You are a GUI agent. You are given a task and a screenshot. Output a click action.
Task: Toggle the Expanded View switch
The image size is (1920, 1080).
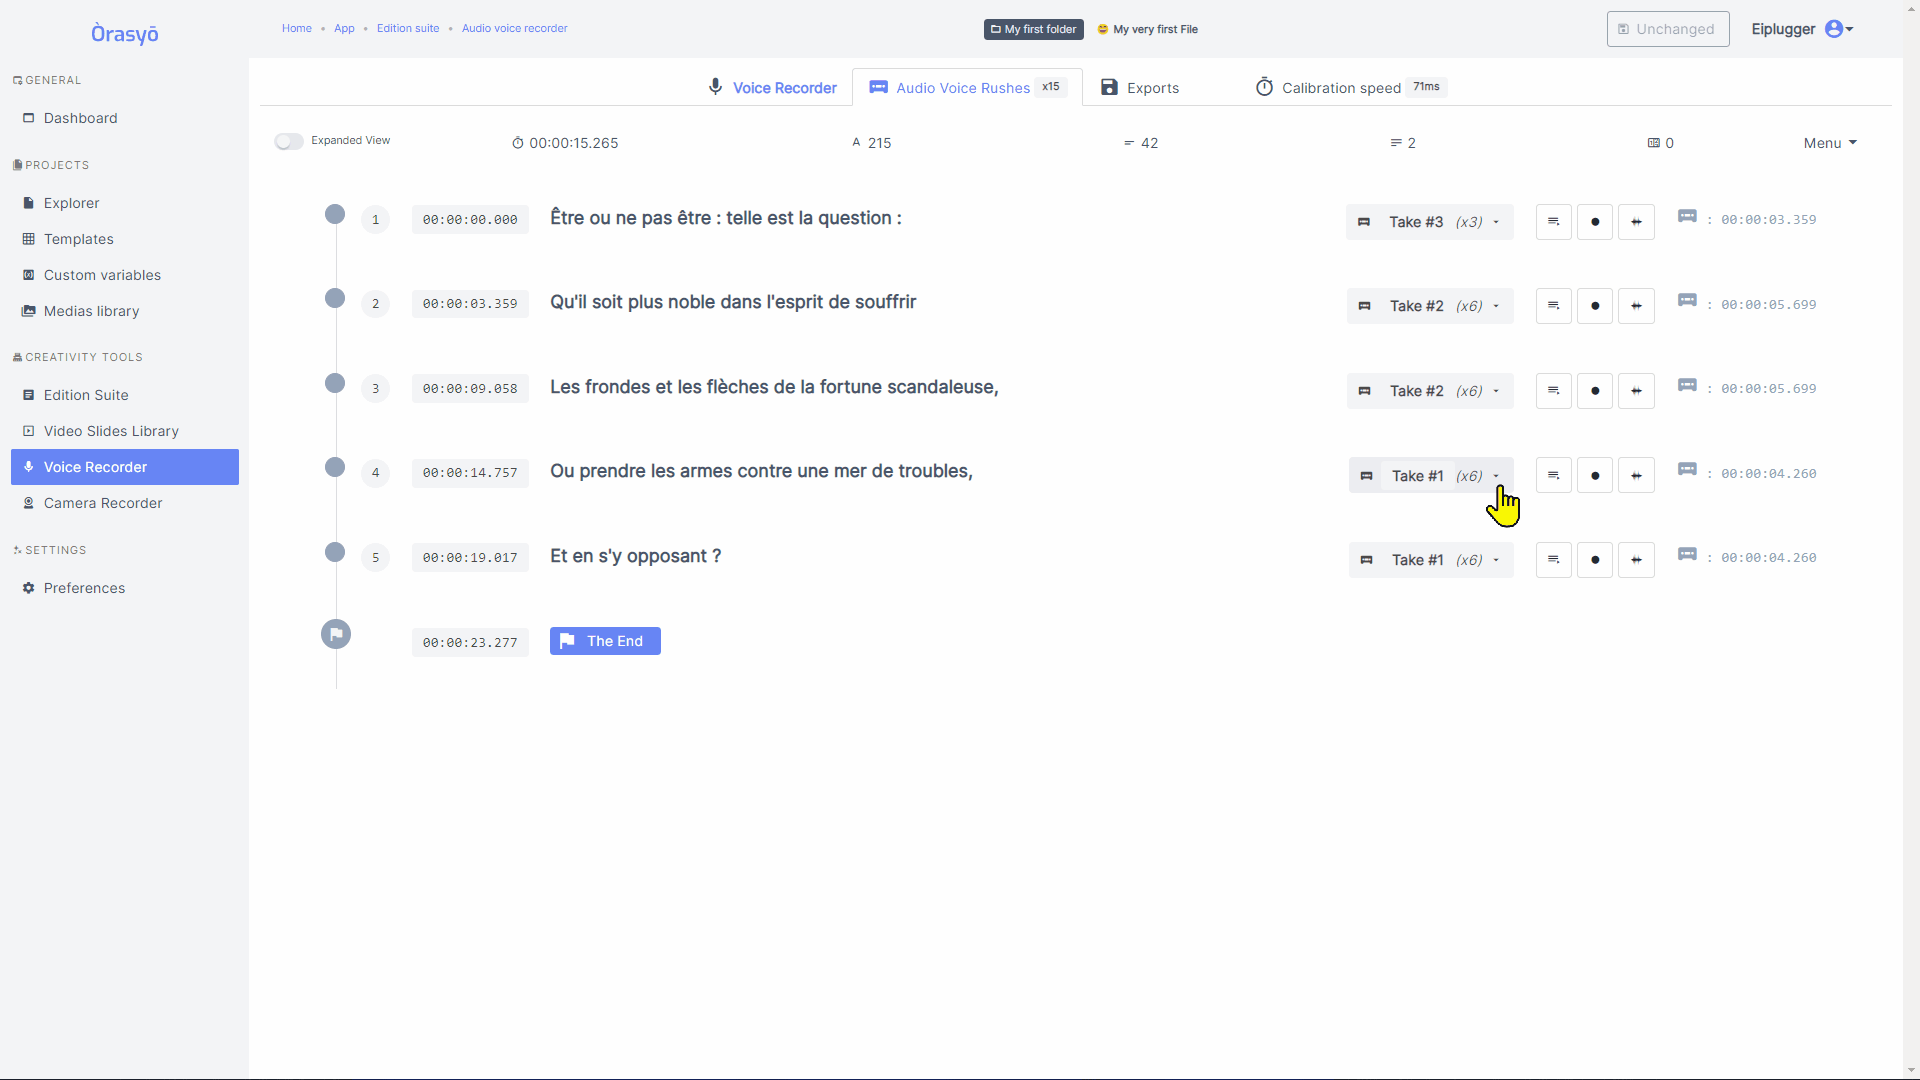pos(289,141)
